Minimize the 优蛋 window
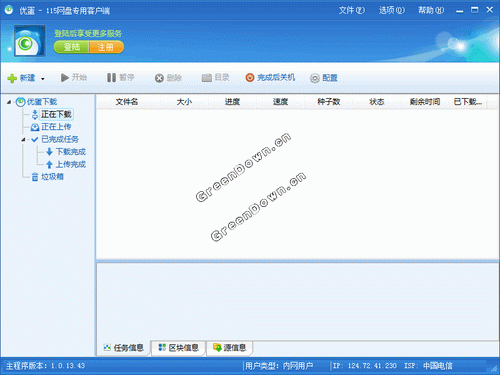Screen dimensions: 500x375 click(x=460, y=11)
